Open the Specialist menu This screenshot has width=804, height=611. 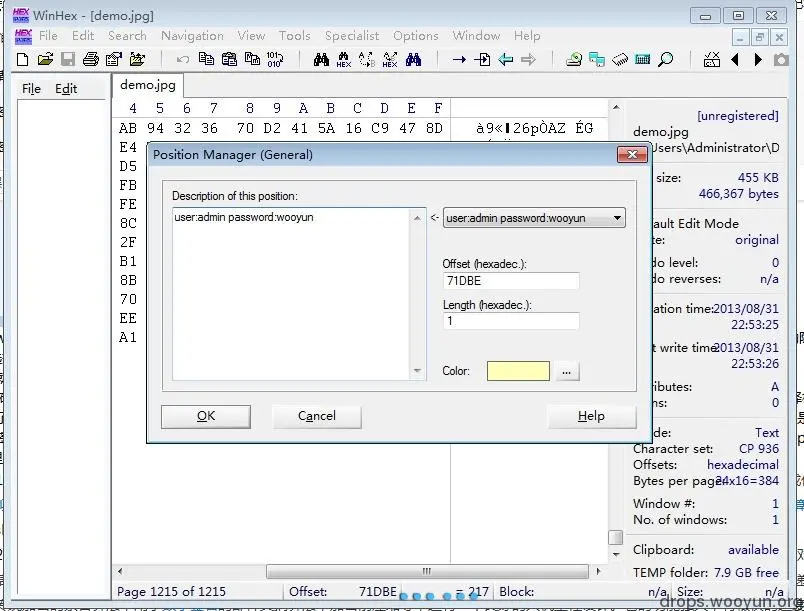352,35
